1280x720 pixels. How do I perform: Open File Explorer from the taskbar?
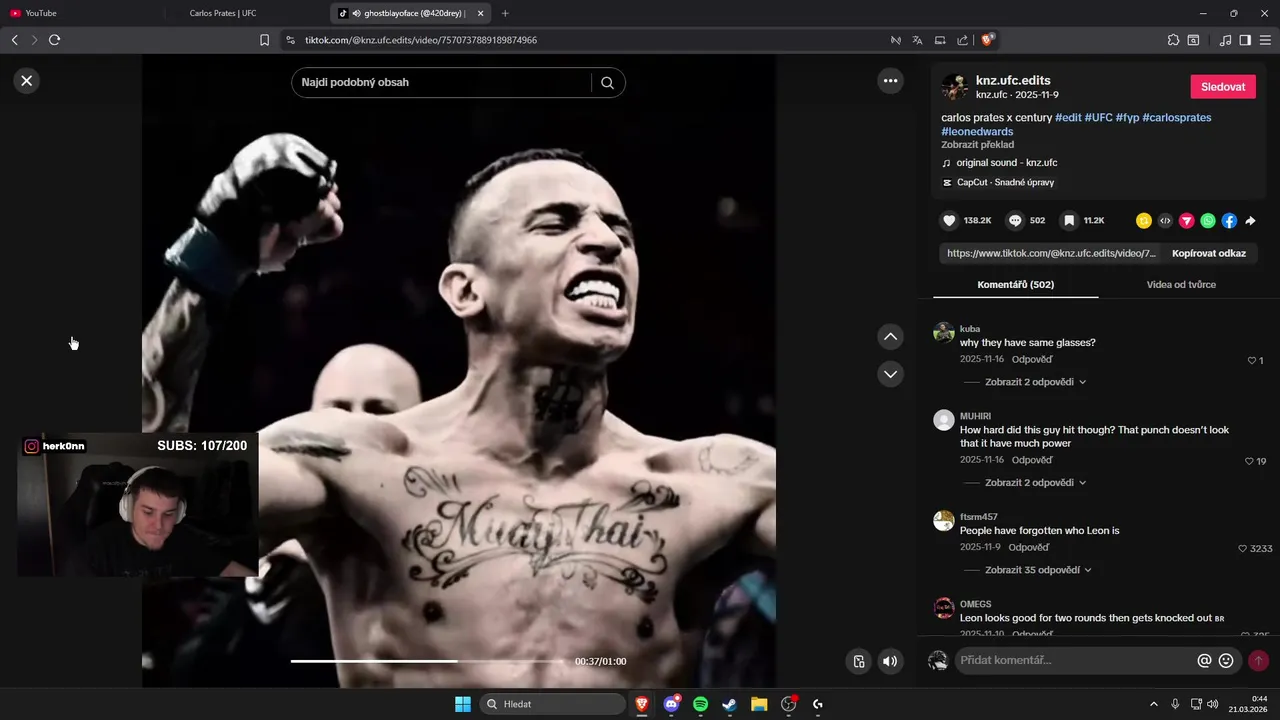click(x=759, y=704)
